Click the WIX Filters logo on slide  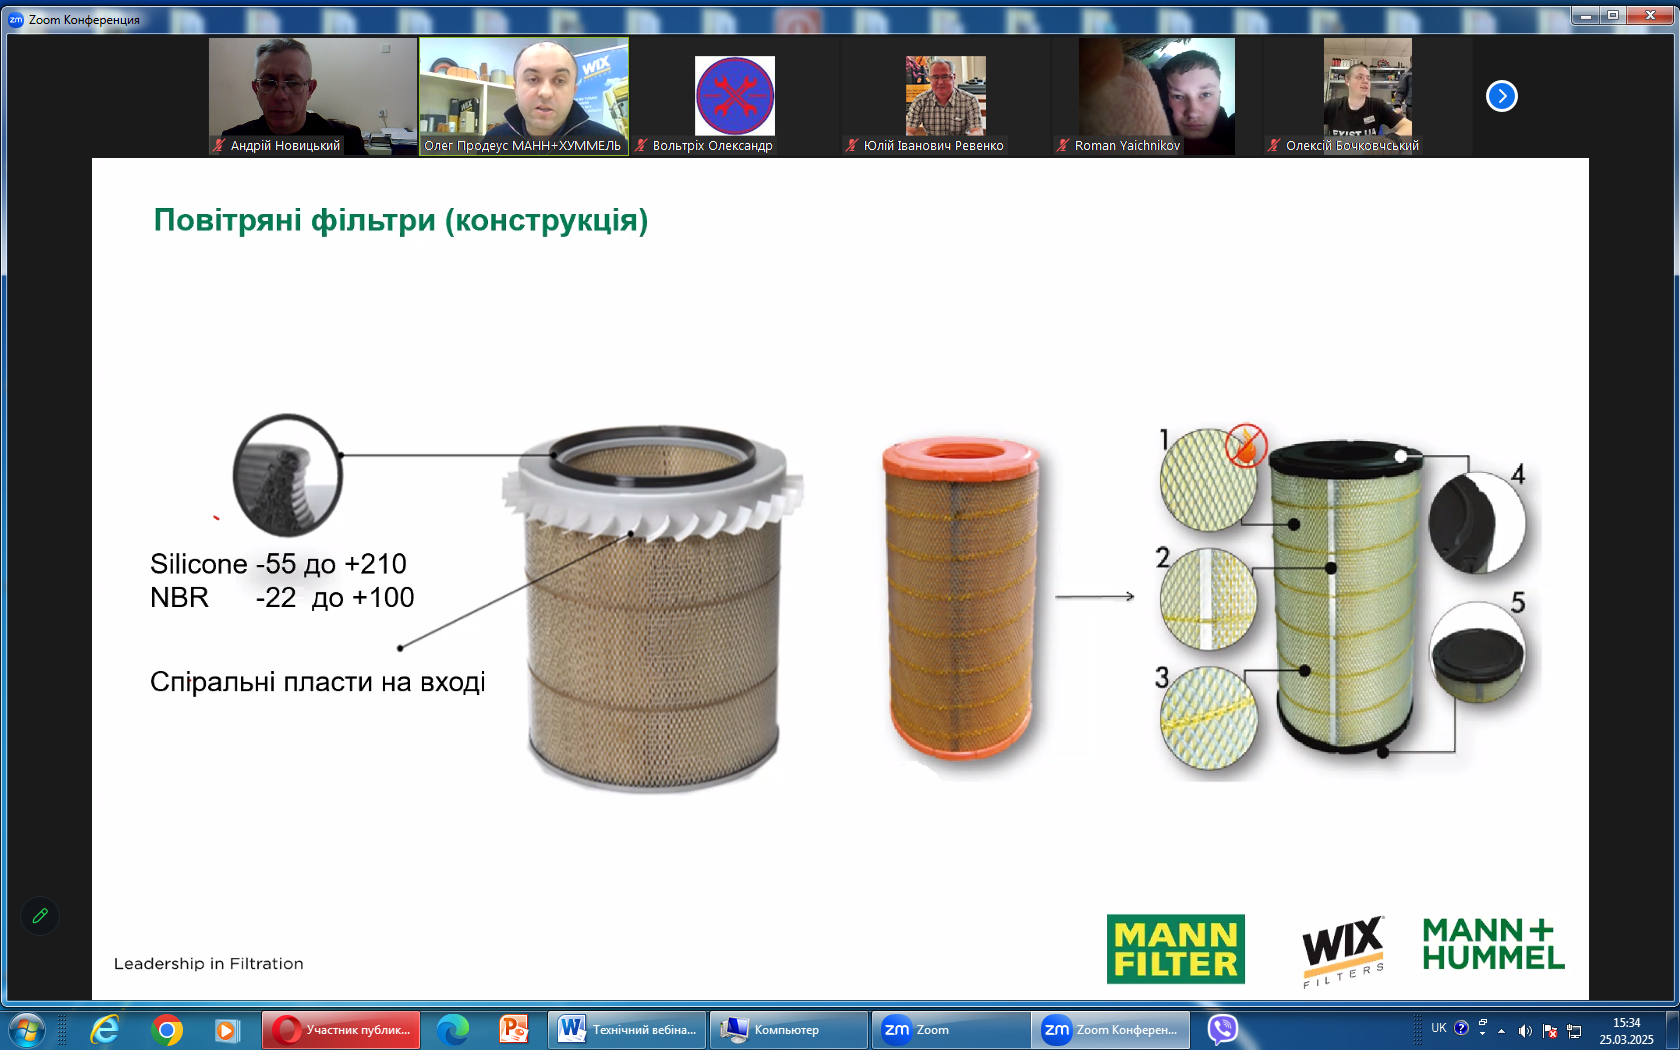[x=1344, y=951]
